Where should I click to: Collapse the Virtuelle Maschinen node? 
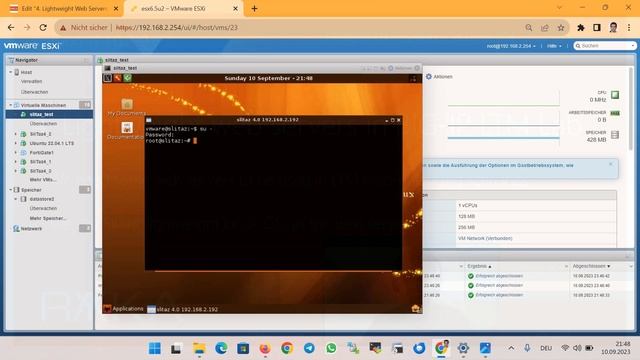point(11,105)
